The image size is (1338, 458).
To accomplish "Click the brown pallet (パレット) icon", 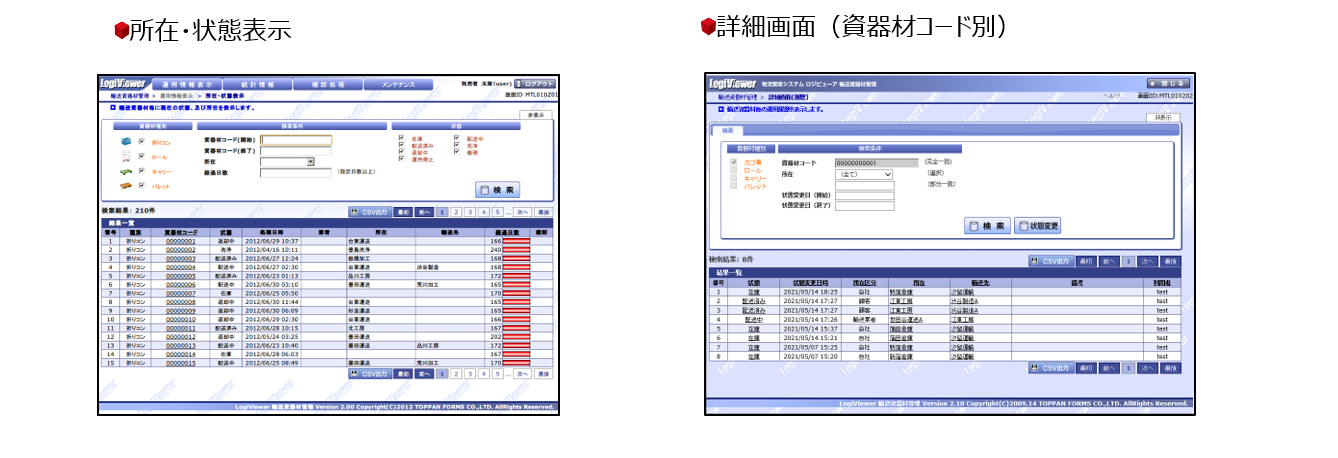I will point(125,185).
